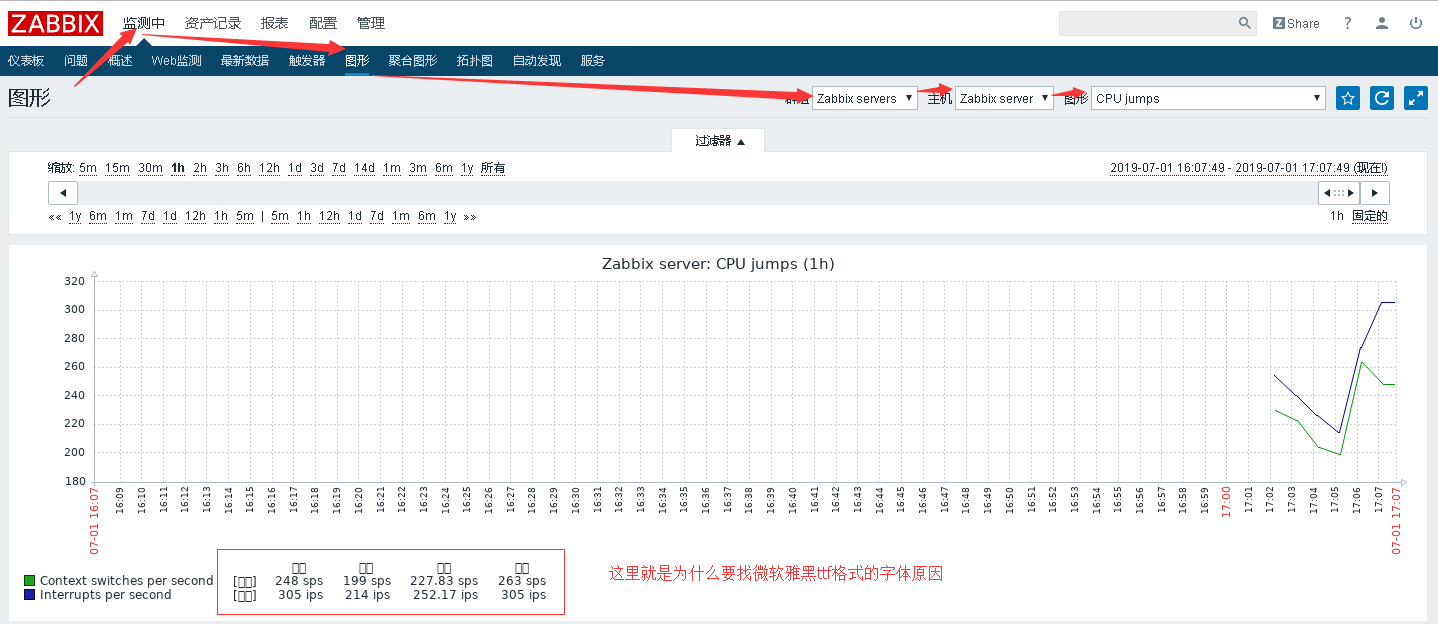
Task: Go to the 聚合图形 submenu
Action: (x=413, y=61)
